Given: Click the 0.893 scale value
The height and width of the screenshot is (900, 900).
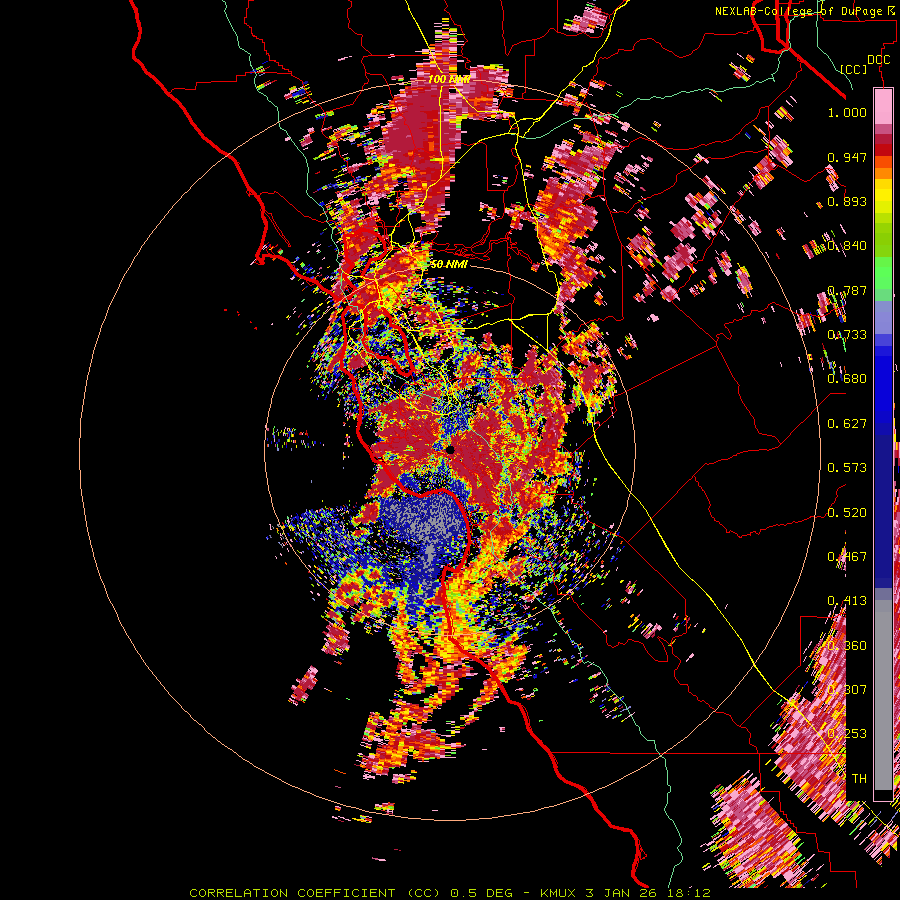Looking at the screenshot, I should [847, 201].
